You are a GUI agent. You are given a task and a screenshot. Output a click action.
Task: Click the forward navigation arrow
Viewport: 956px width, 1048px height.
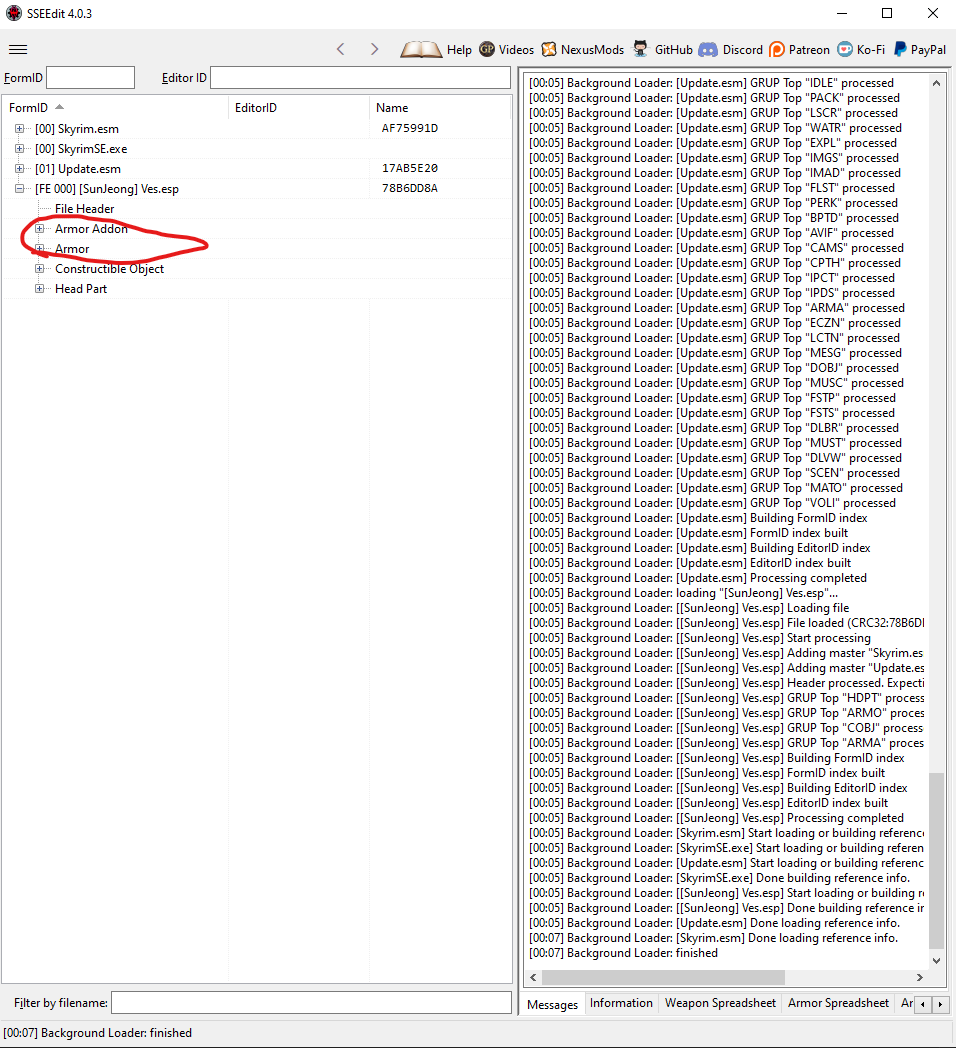374,49
